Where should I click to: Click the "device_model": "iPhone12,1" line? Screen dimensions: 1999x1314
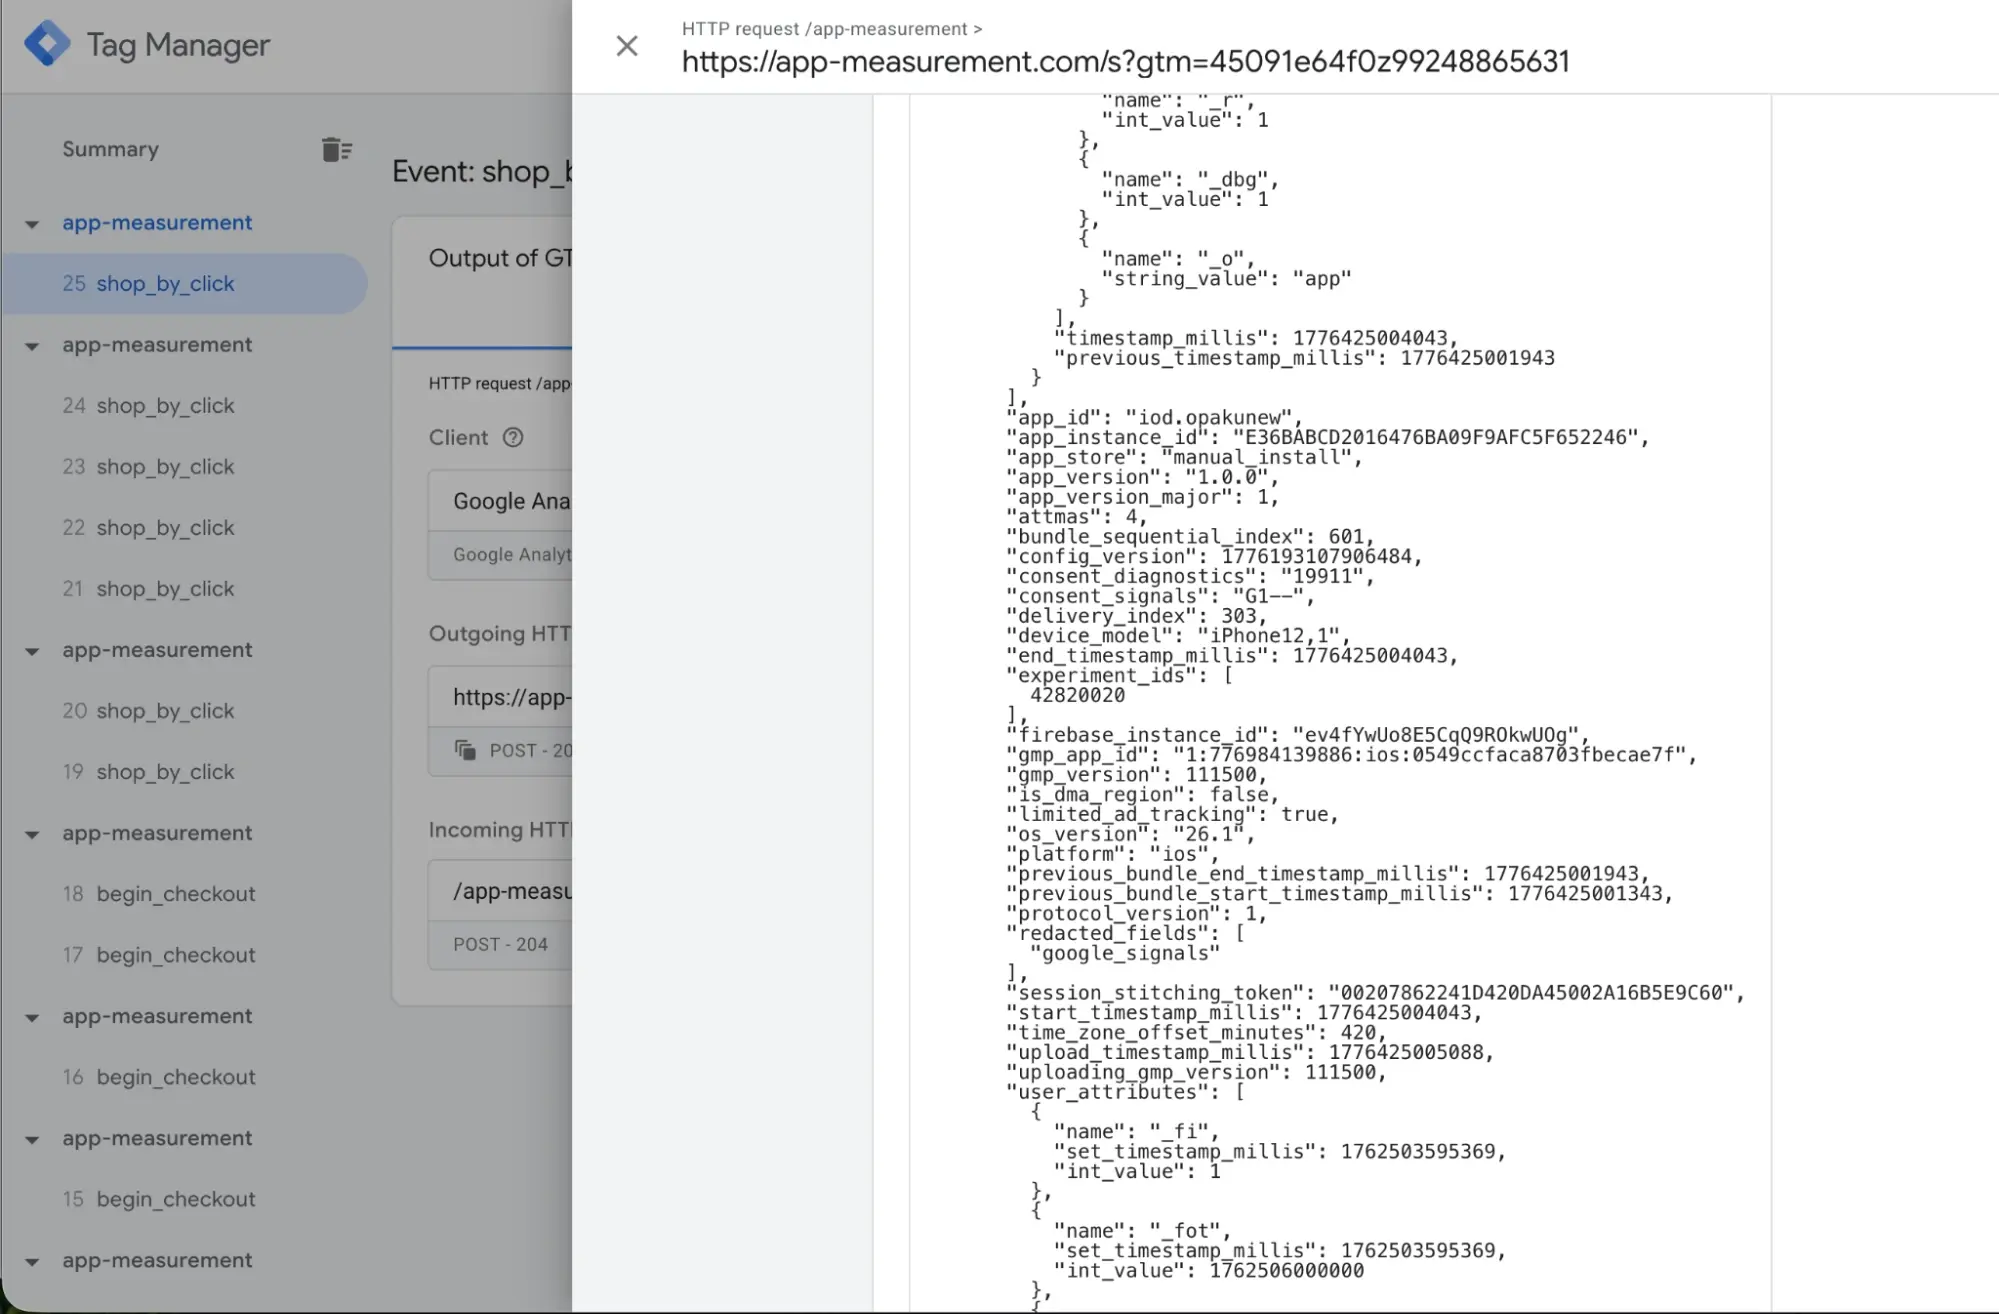(1178, 635)
